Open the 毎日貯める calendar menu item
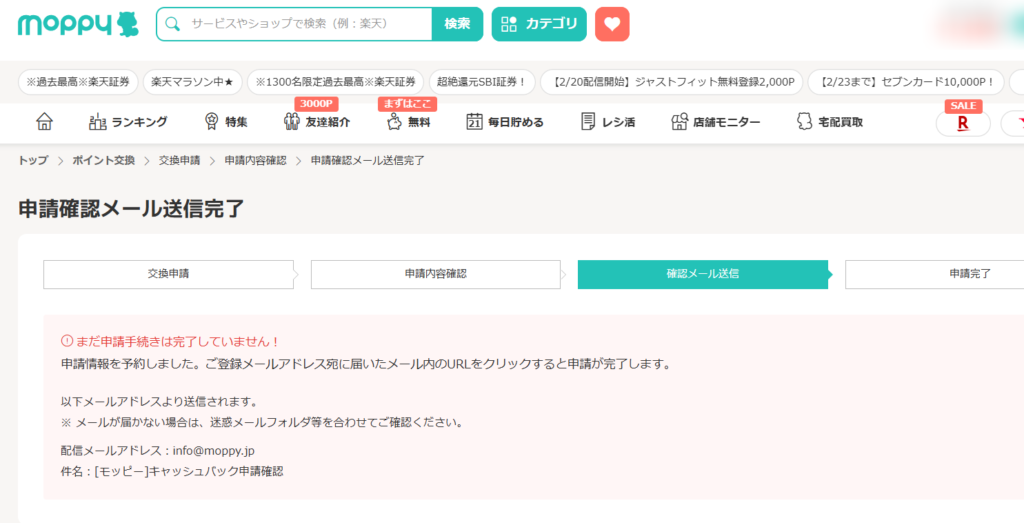1024x523 pixels. 505,121
